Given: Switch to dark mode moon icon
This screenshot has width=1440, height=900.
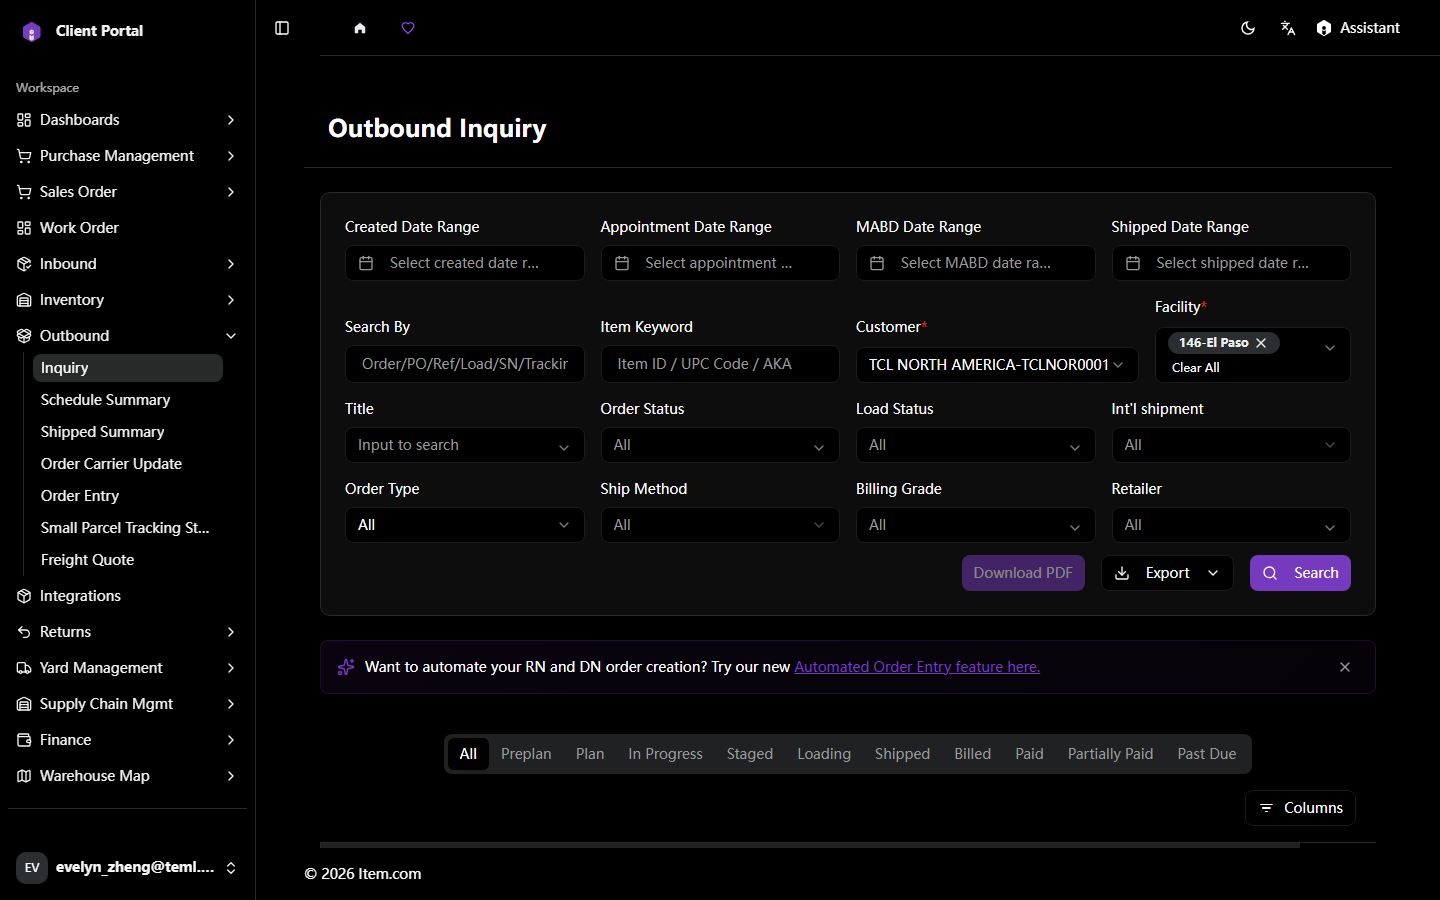Looking at the screenshot, I should point(1248,28).
